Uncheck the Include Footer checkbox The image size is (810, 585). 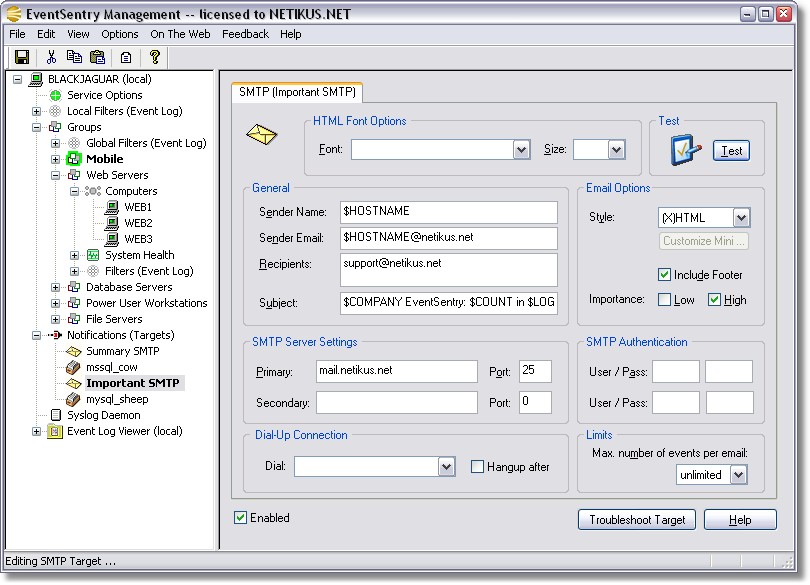click(664, 274)
